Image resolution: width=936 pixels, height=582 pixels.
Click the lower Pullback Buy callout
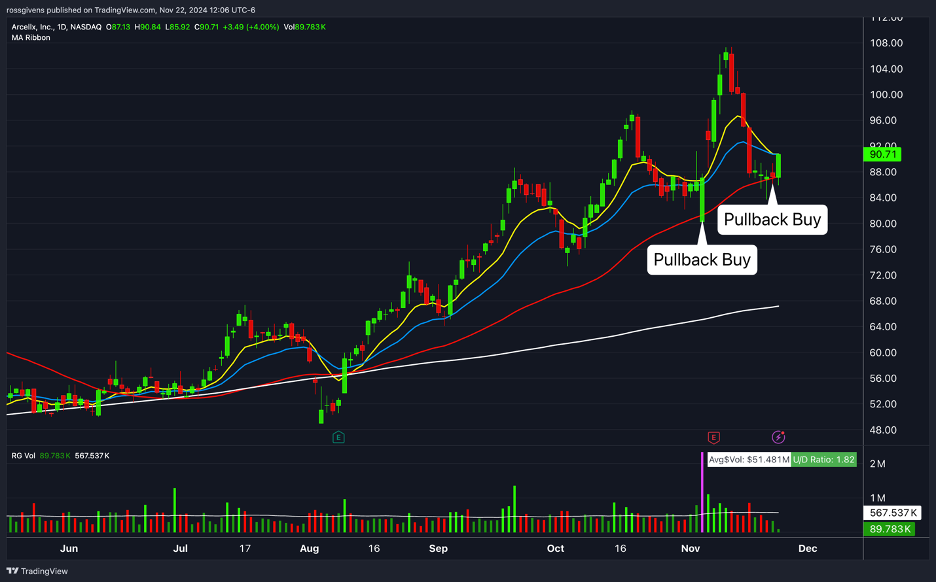tap(702, 260)
